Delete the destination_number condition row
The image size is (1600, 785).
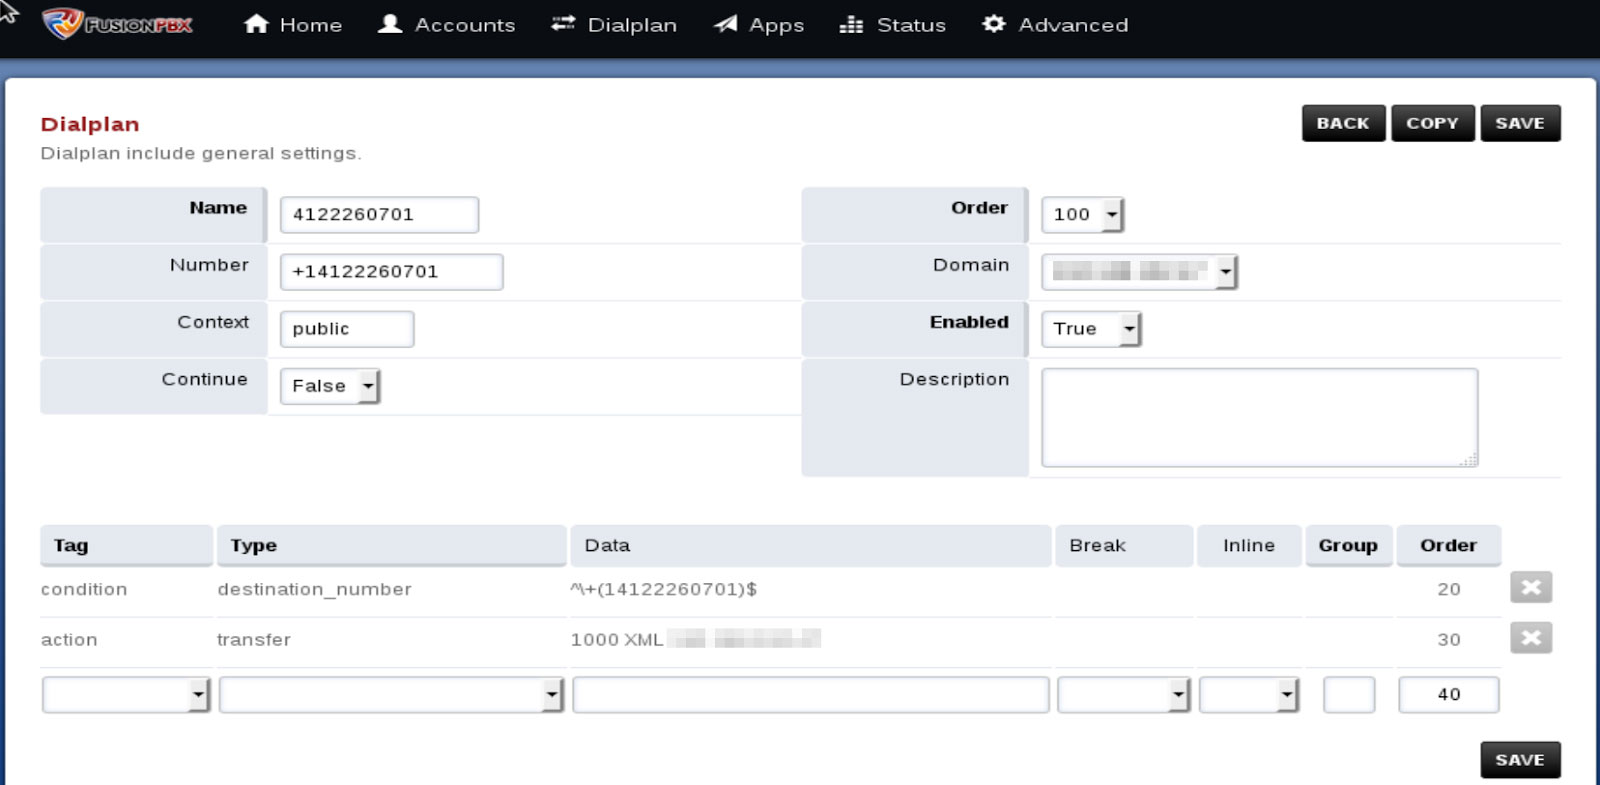(1531, 588)
